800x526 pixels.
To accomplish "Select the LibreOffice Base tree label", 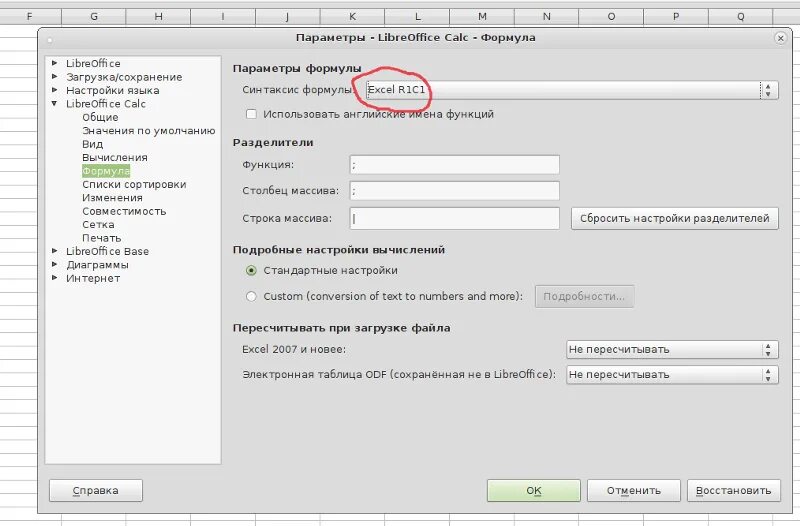I will click(x=107, y=251).
